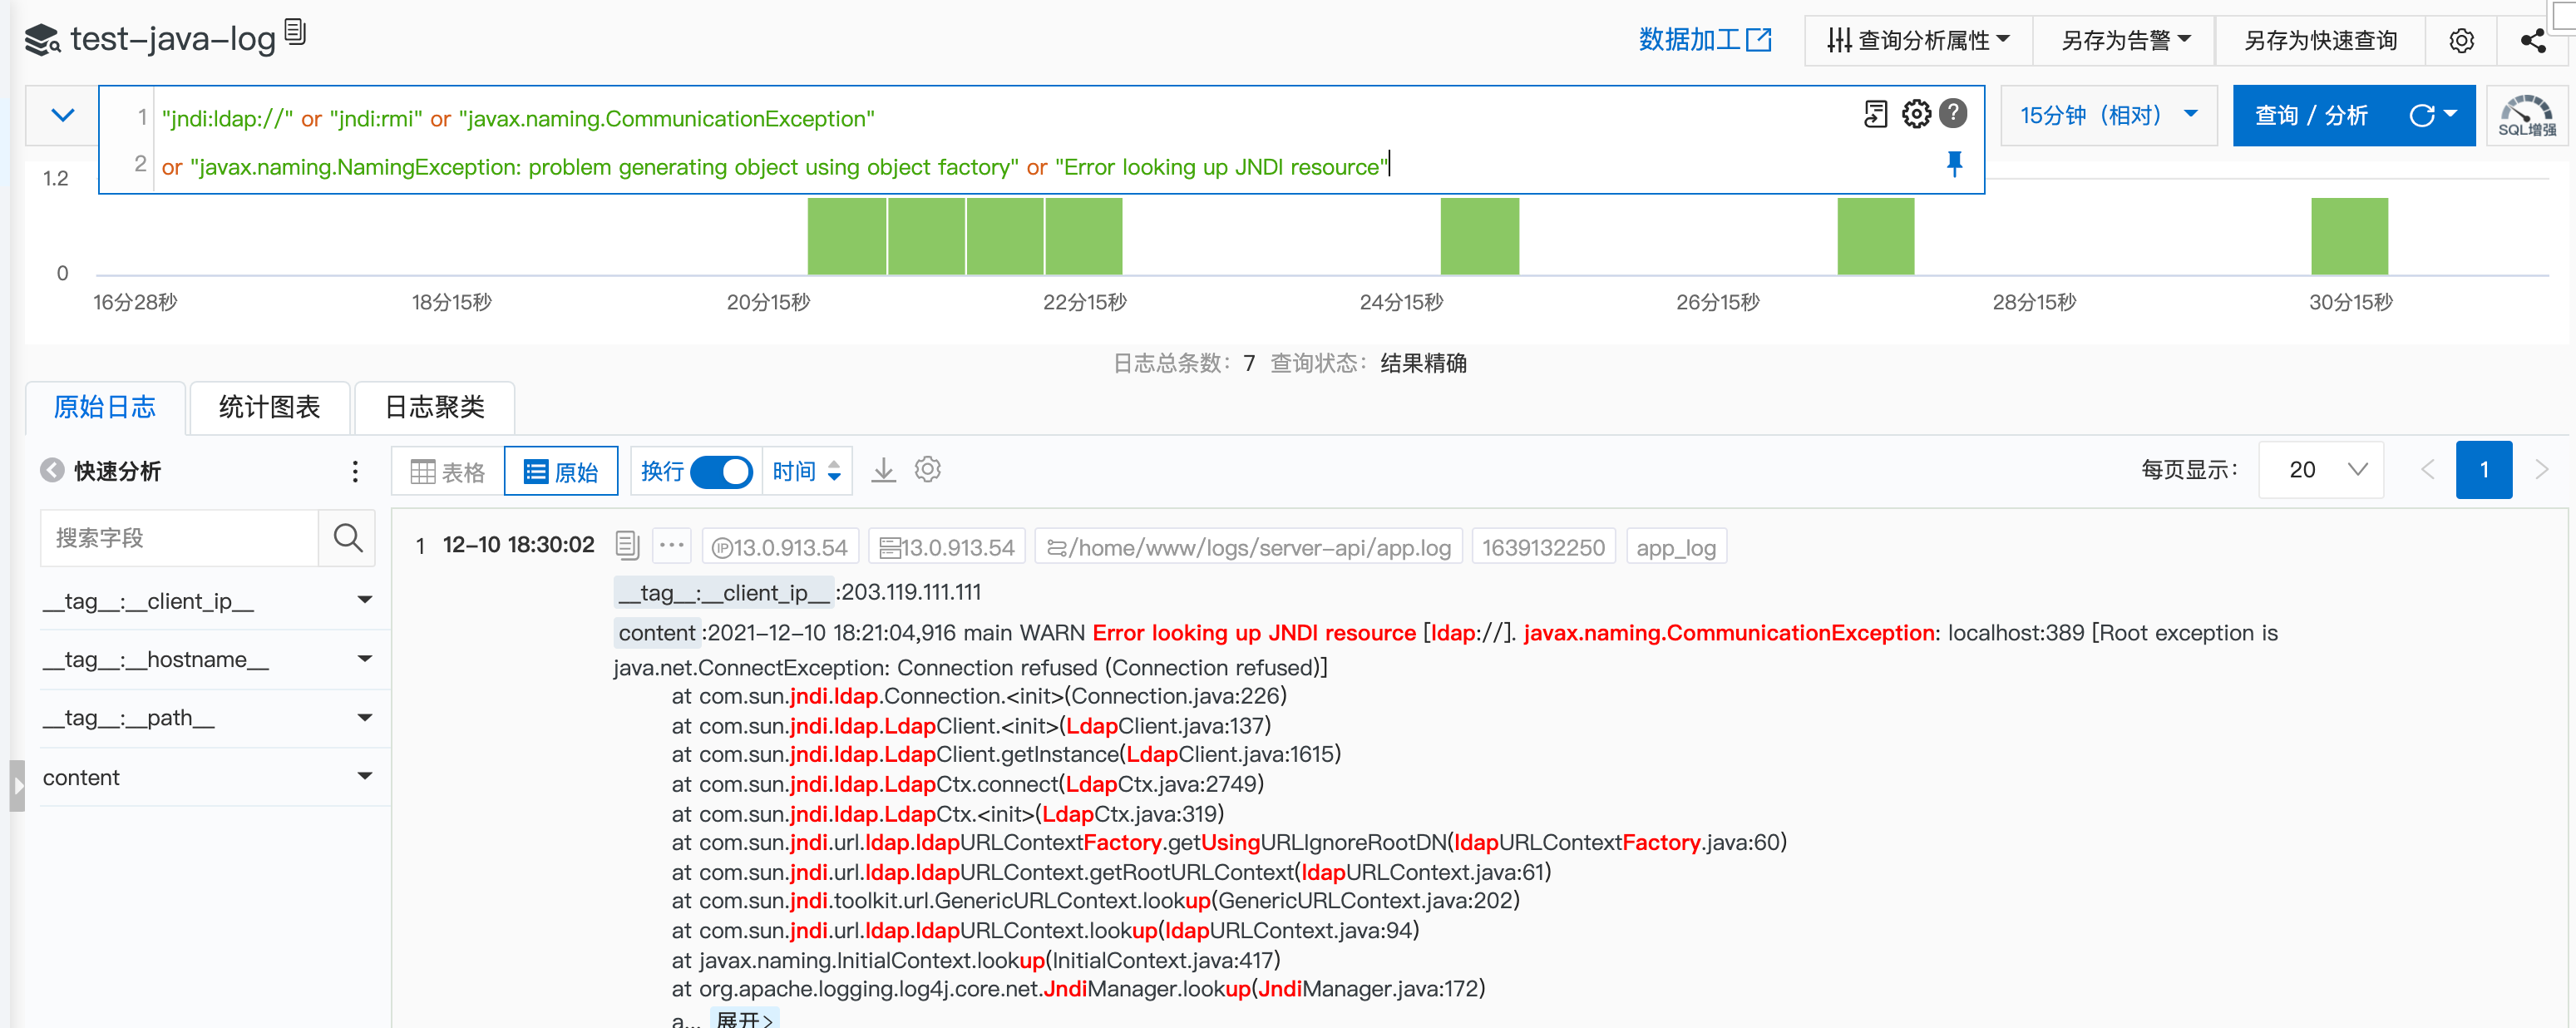2576x1028 pixels.
Task: Toggle the 换行 line wrap switch
Action: [x=721, y=471]
